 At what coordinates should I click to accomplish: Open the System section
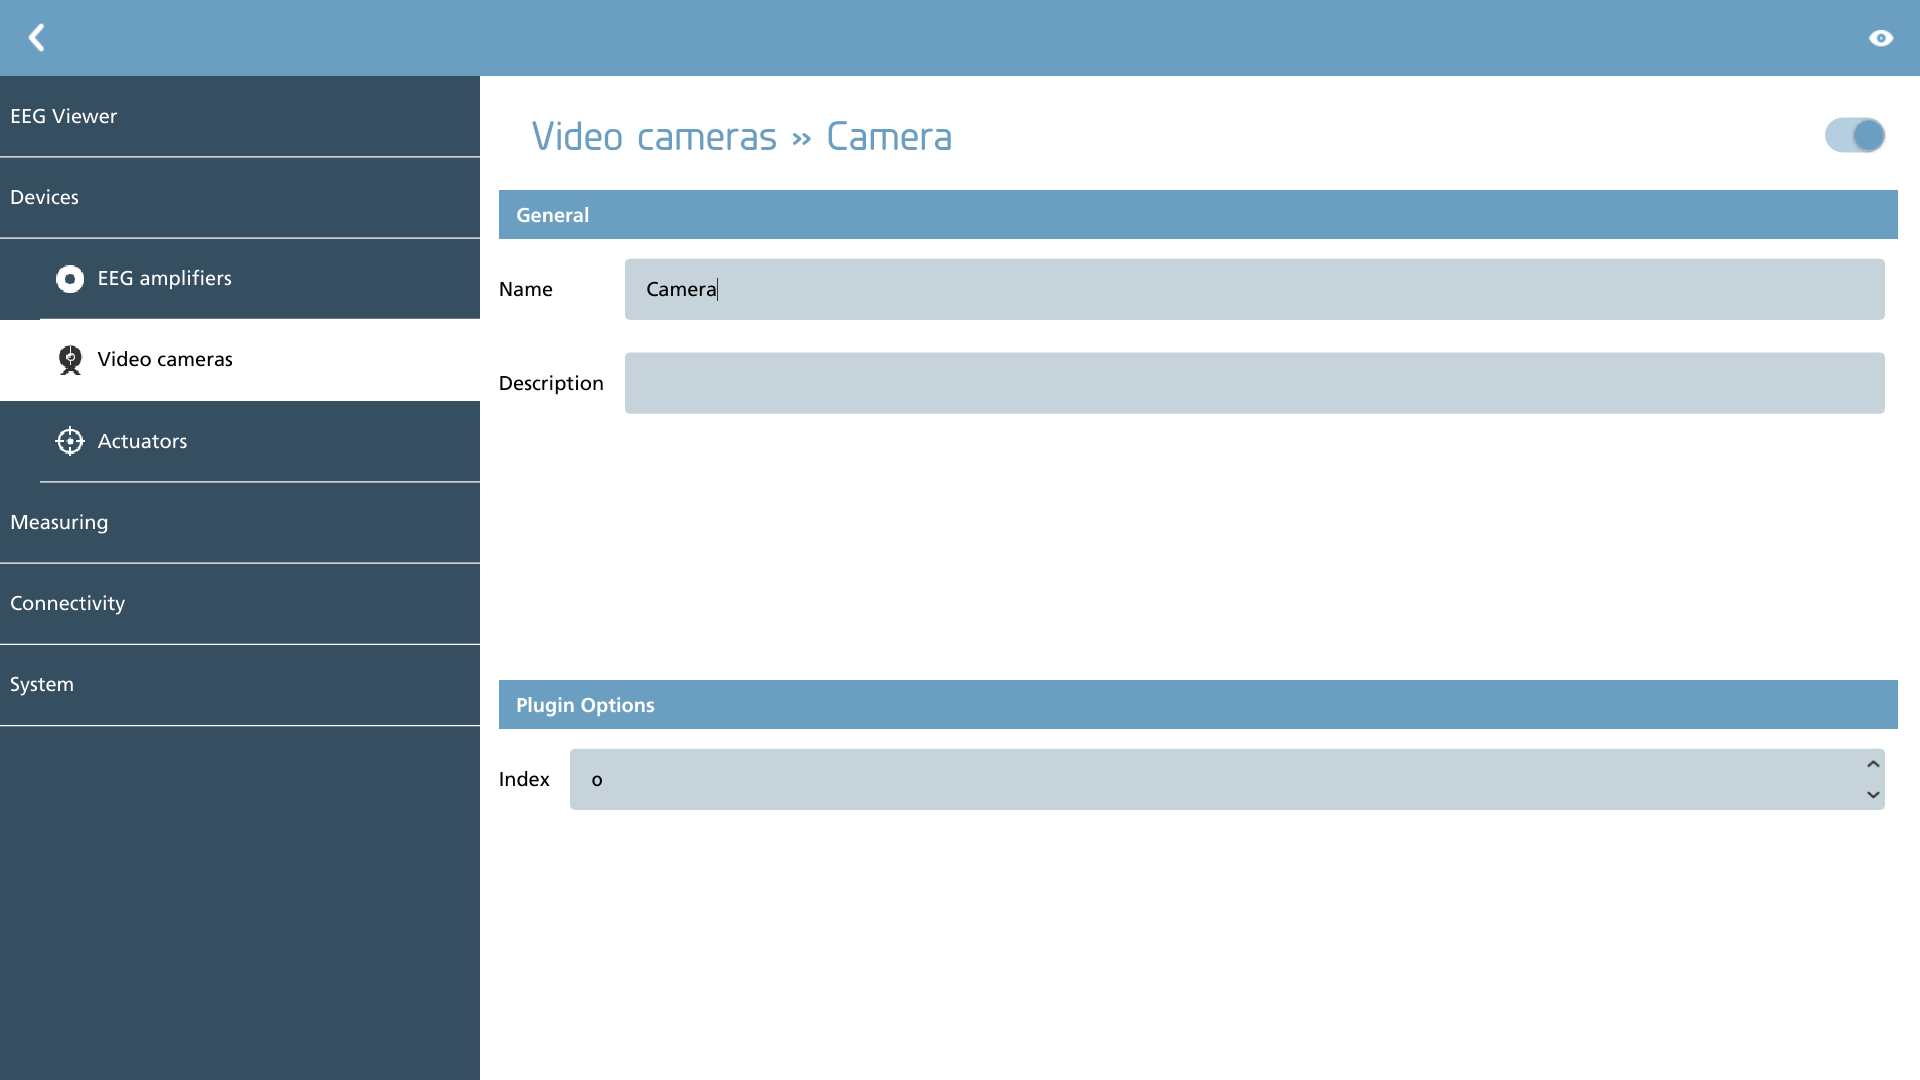click(x=240, y=684)
